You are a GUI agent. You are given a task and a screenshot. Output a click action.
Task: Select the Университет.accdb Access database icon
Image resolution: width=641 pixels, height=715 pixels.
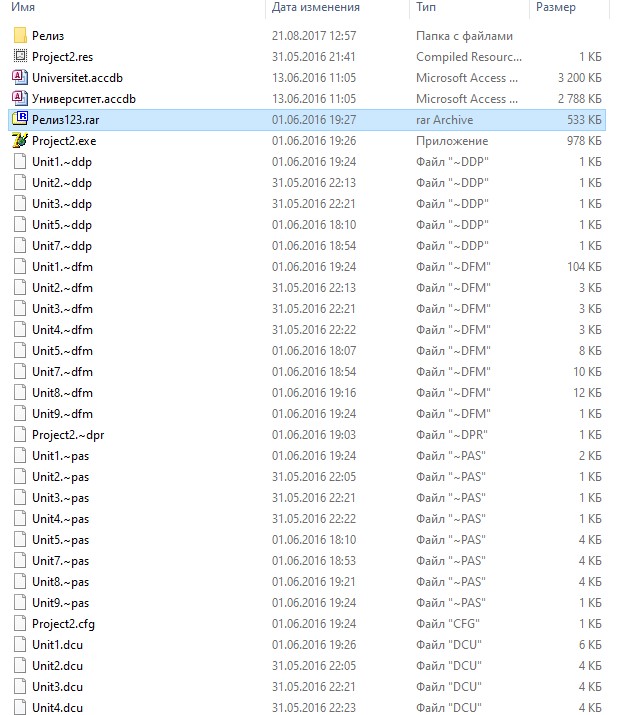point(20,99)
